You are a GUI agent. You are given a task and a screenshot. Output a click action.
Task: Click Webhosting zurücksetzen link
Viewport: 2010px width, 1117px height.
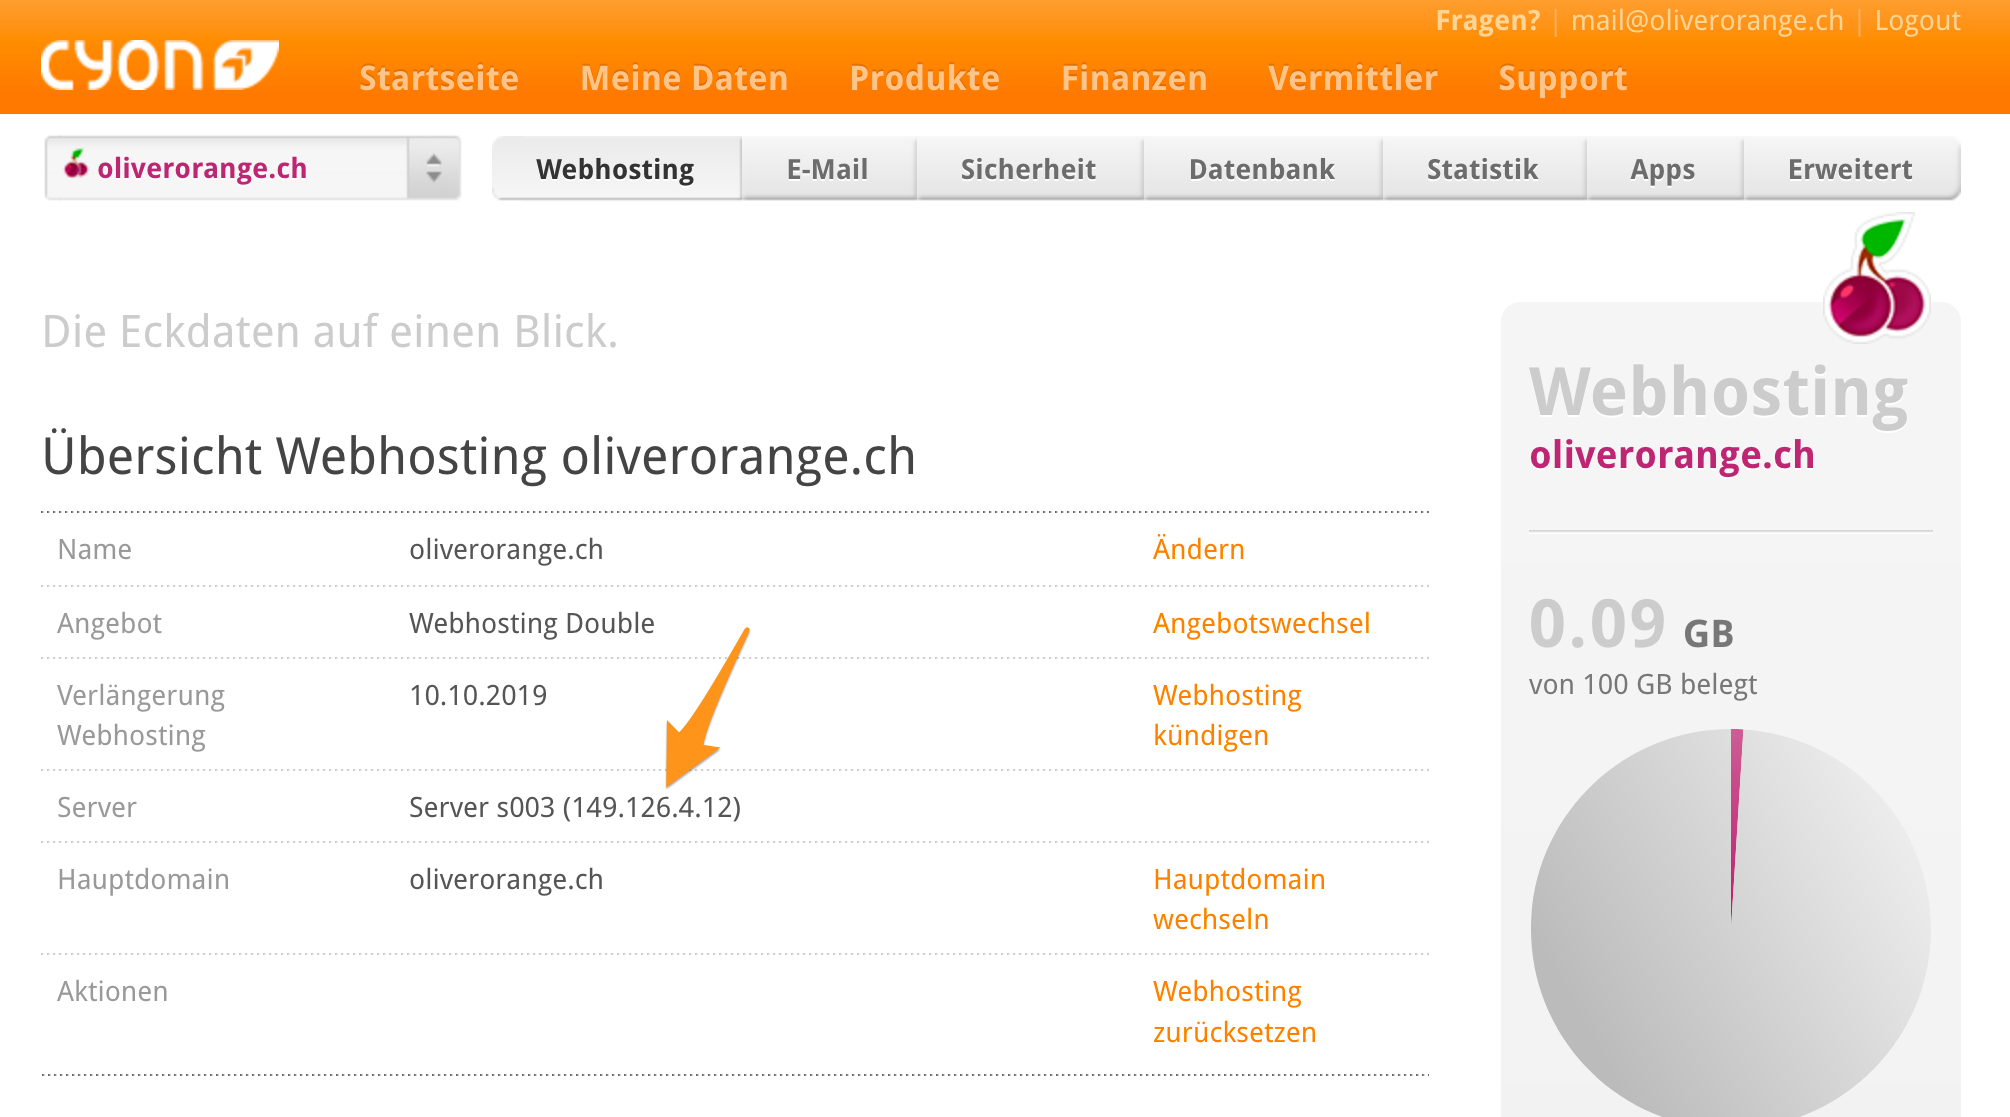click(1235, 1011)
